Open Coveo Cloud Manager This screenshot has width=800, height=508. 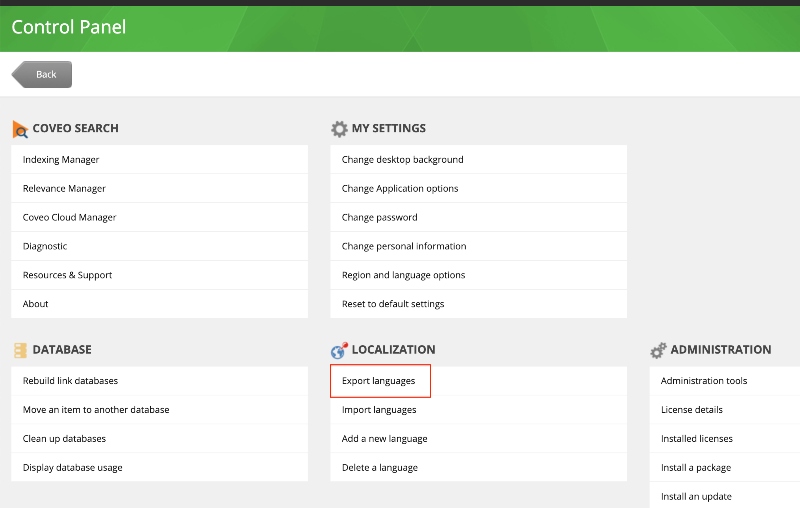pyautogui.click(x=160, y=217)
